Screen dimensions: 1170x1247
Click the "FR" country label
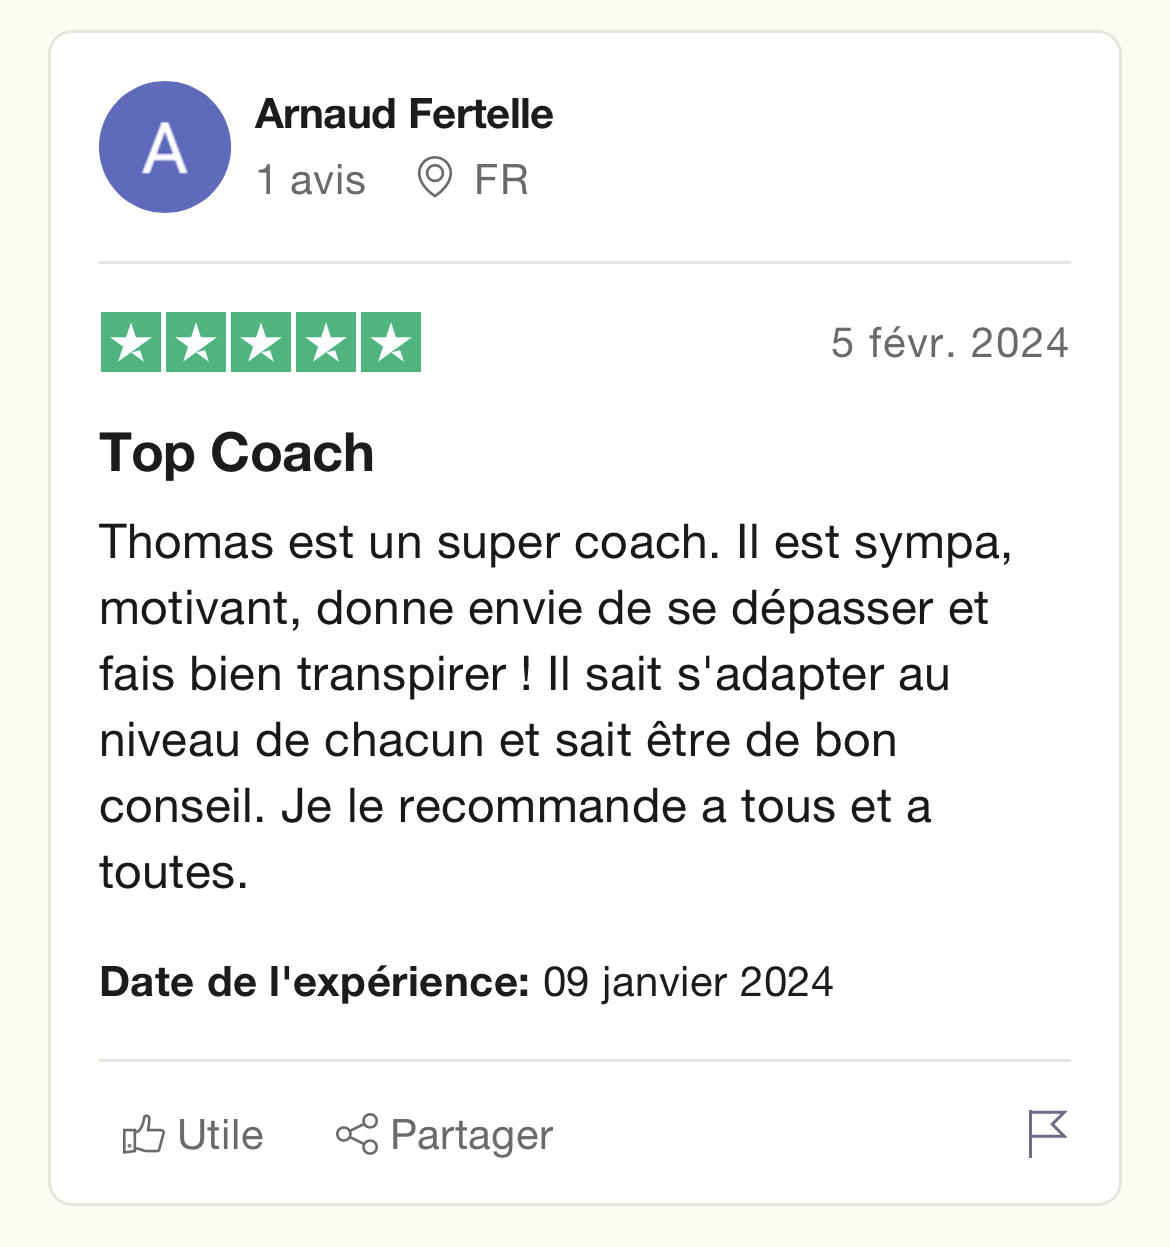click(501, 180)
